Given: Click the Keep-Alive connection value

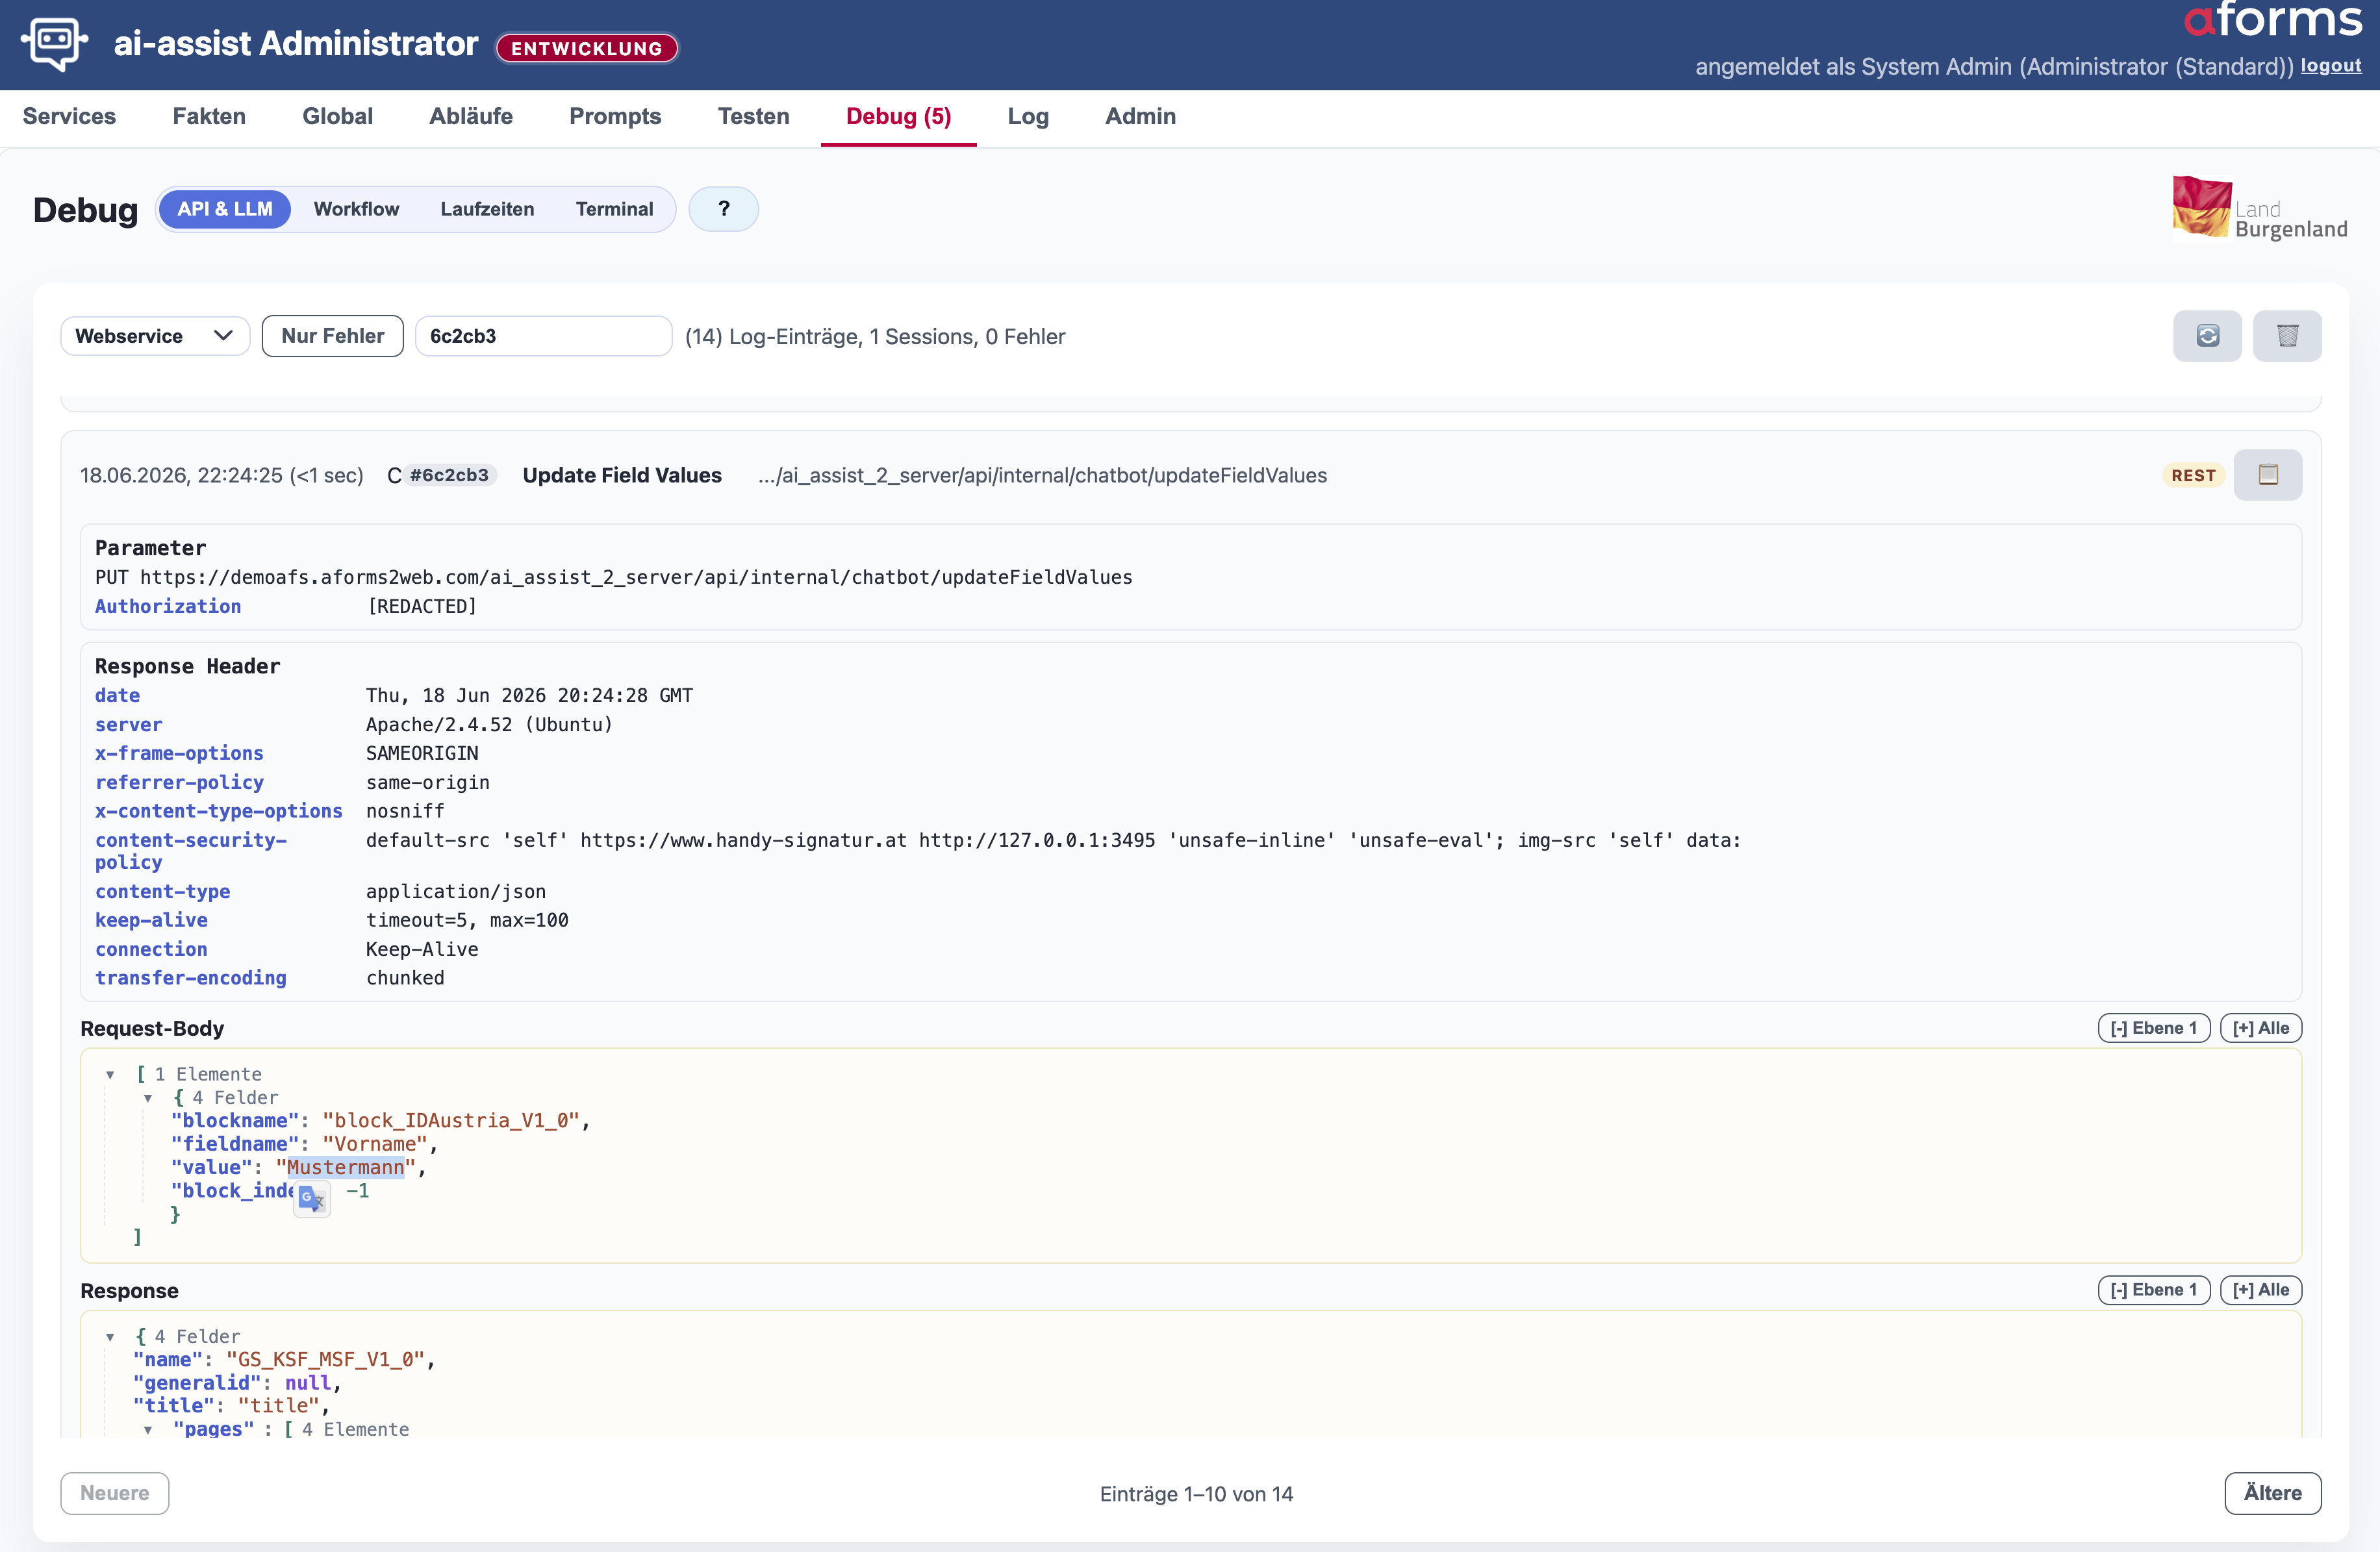Looking at the screenshot, I should click(422, 949).
